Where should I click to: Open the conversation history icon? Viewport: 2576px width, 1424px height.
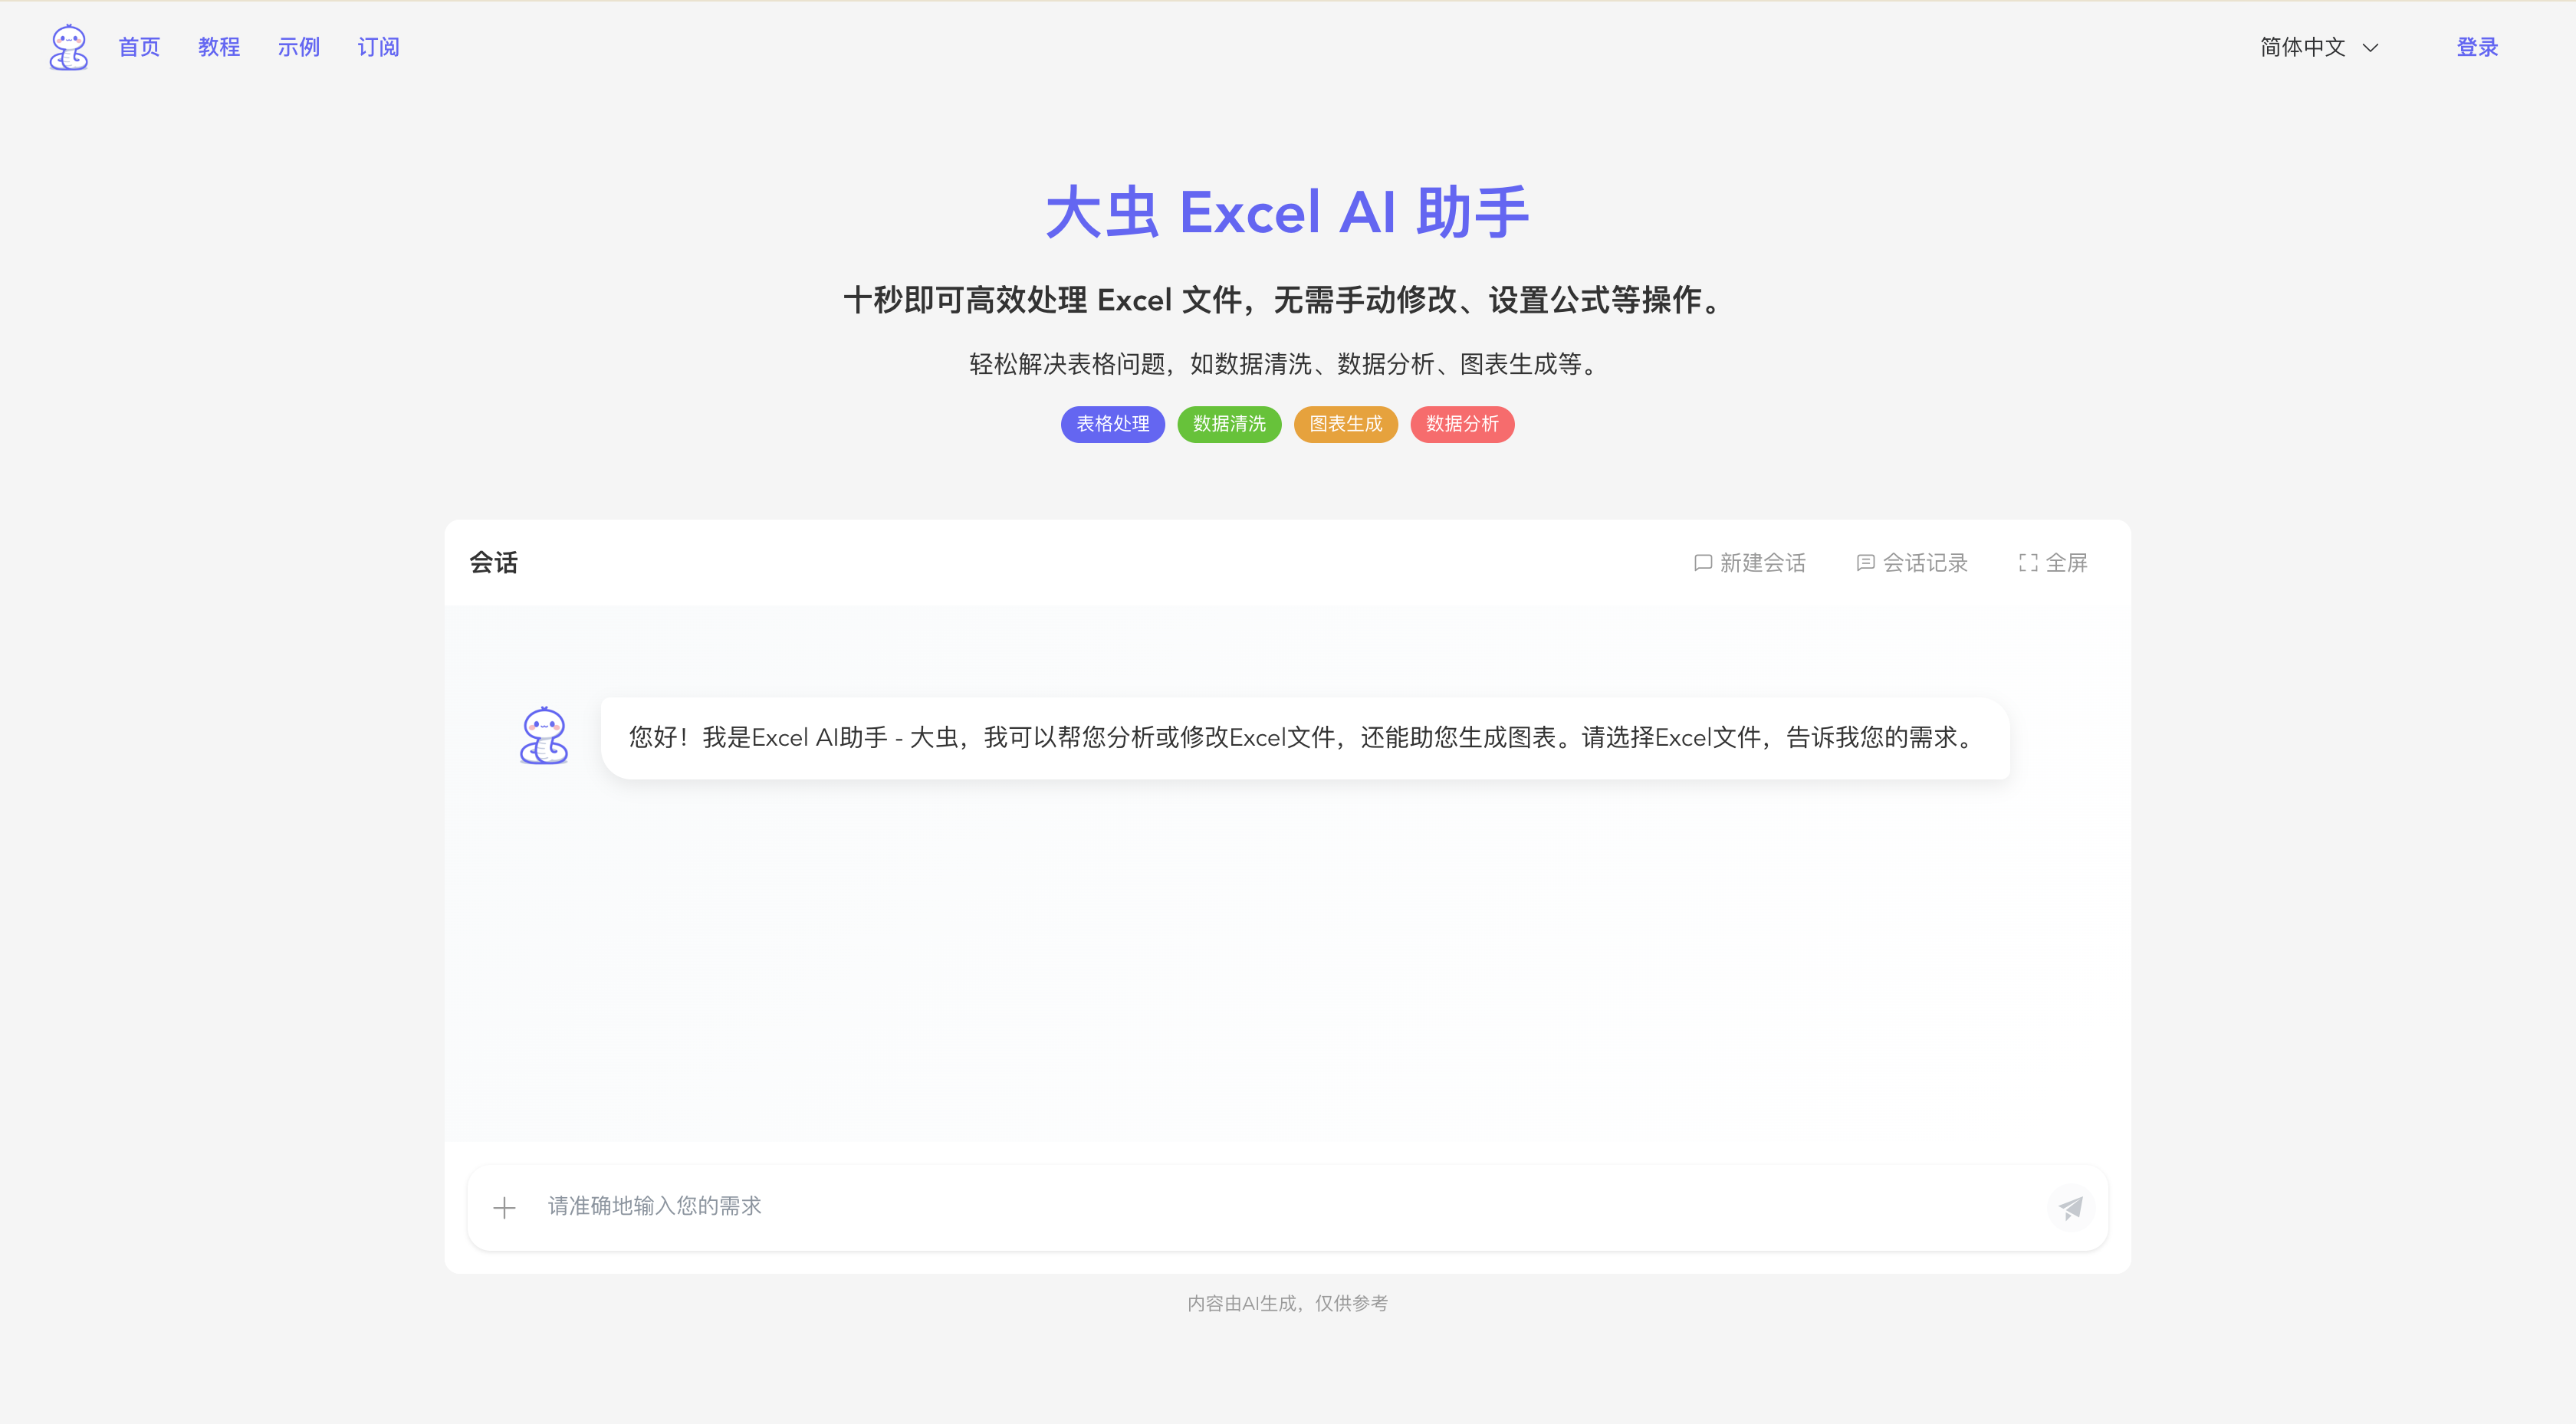1865,562
